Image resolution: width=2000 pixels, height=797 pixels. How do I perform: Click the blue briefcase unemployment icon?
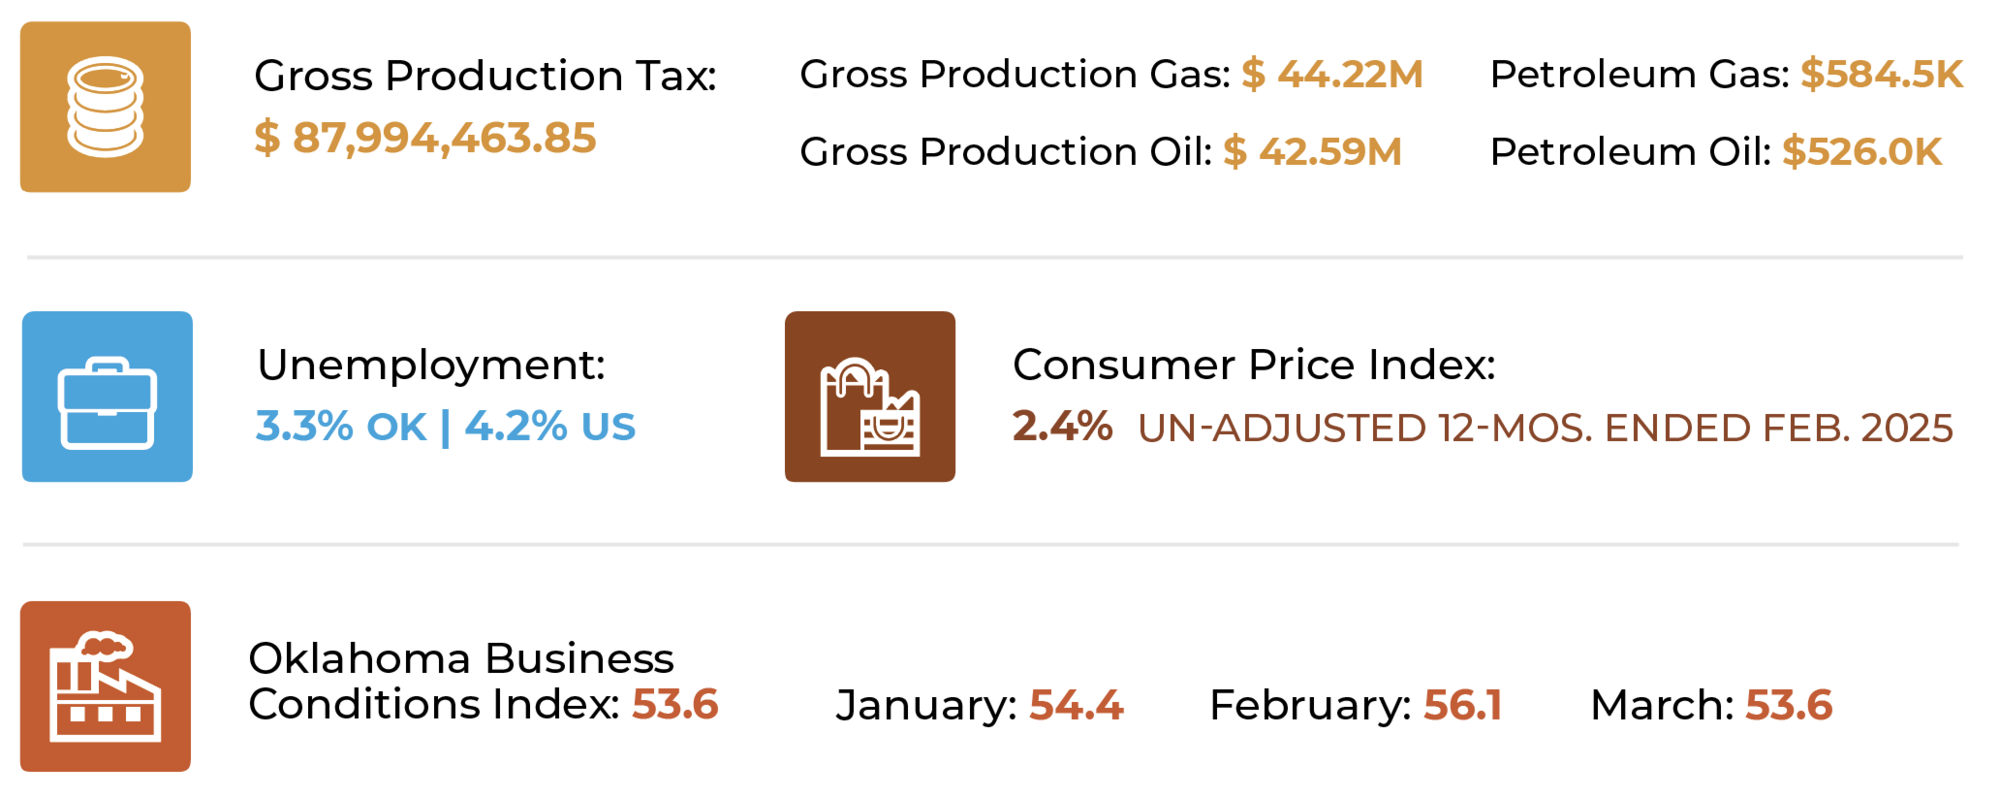(107, 397)
